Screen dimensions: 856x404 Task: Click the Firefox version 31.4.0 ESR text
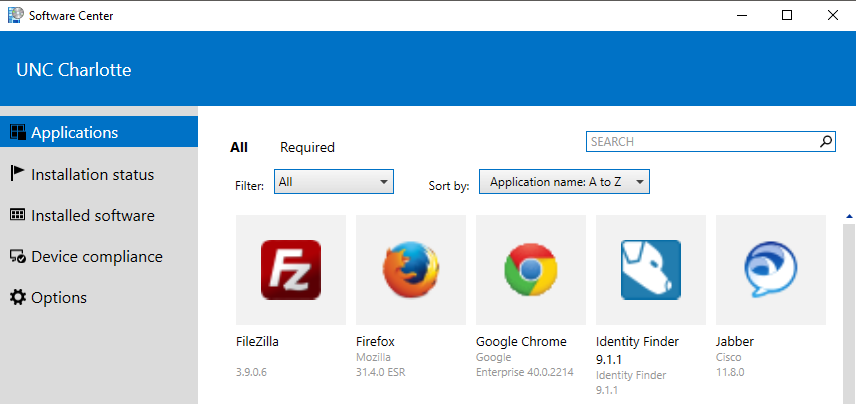(x=381, y=373)
